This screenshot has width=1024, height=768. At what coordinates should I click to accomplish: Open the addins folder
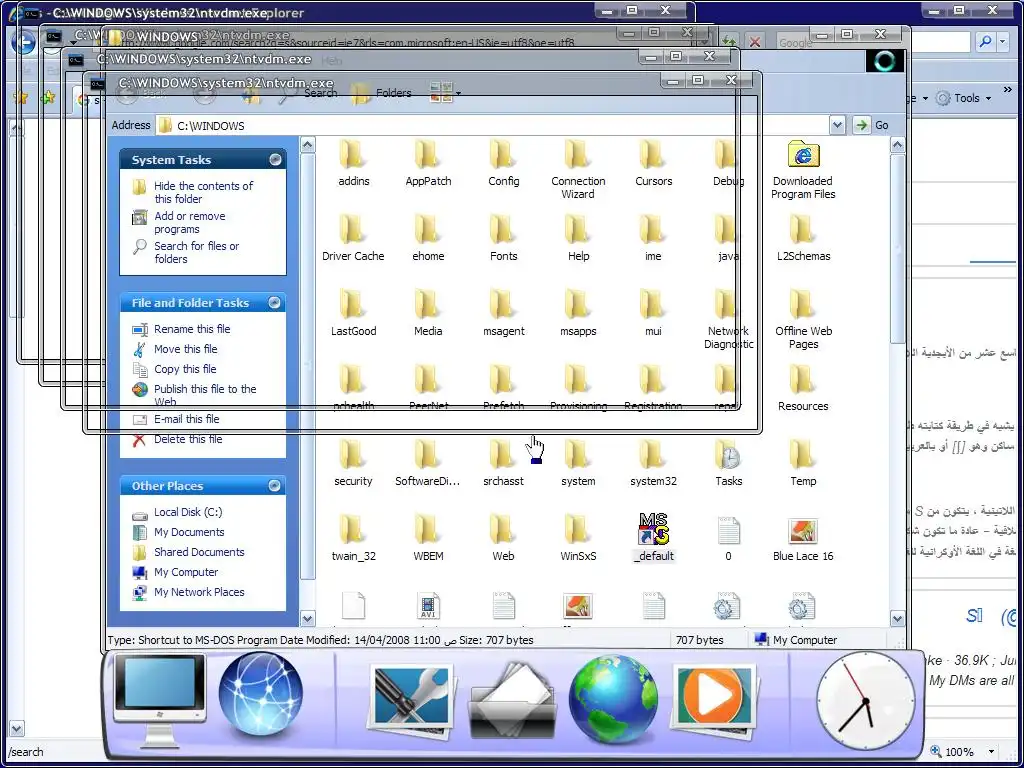[x=353, y=164]
